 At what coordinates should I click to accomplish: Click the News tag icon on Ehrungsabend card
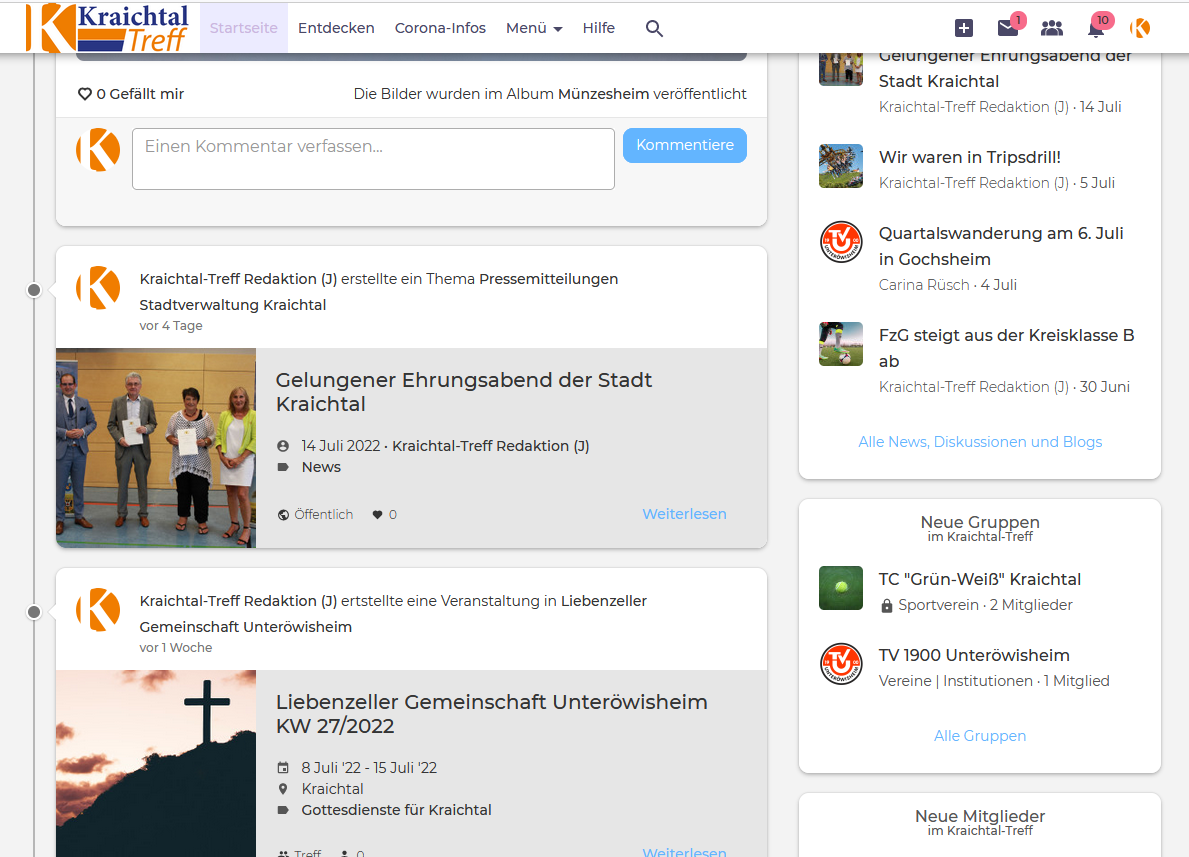[x=283, y=467]
